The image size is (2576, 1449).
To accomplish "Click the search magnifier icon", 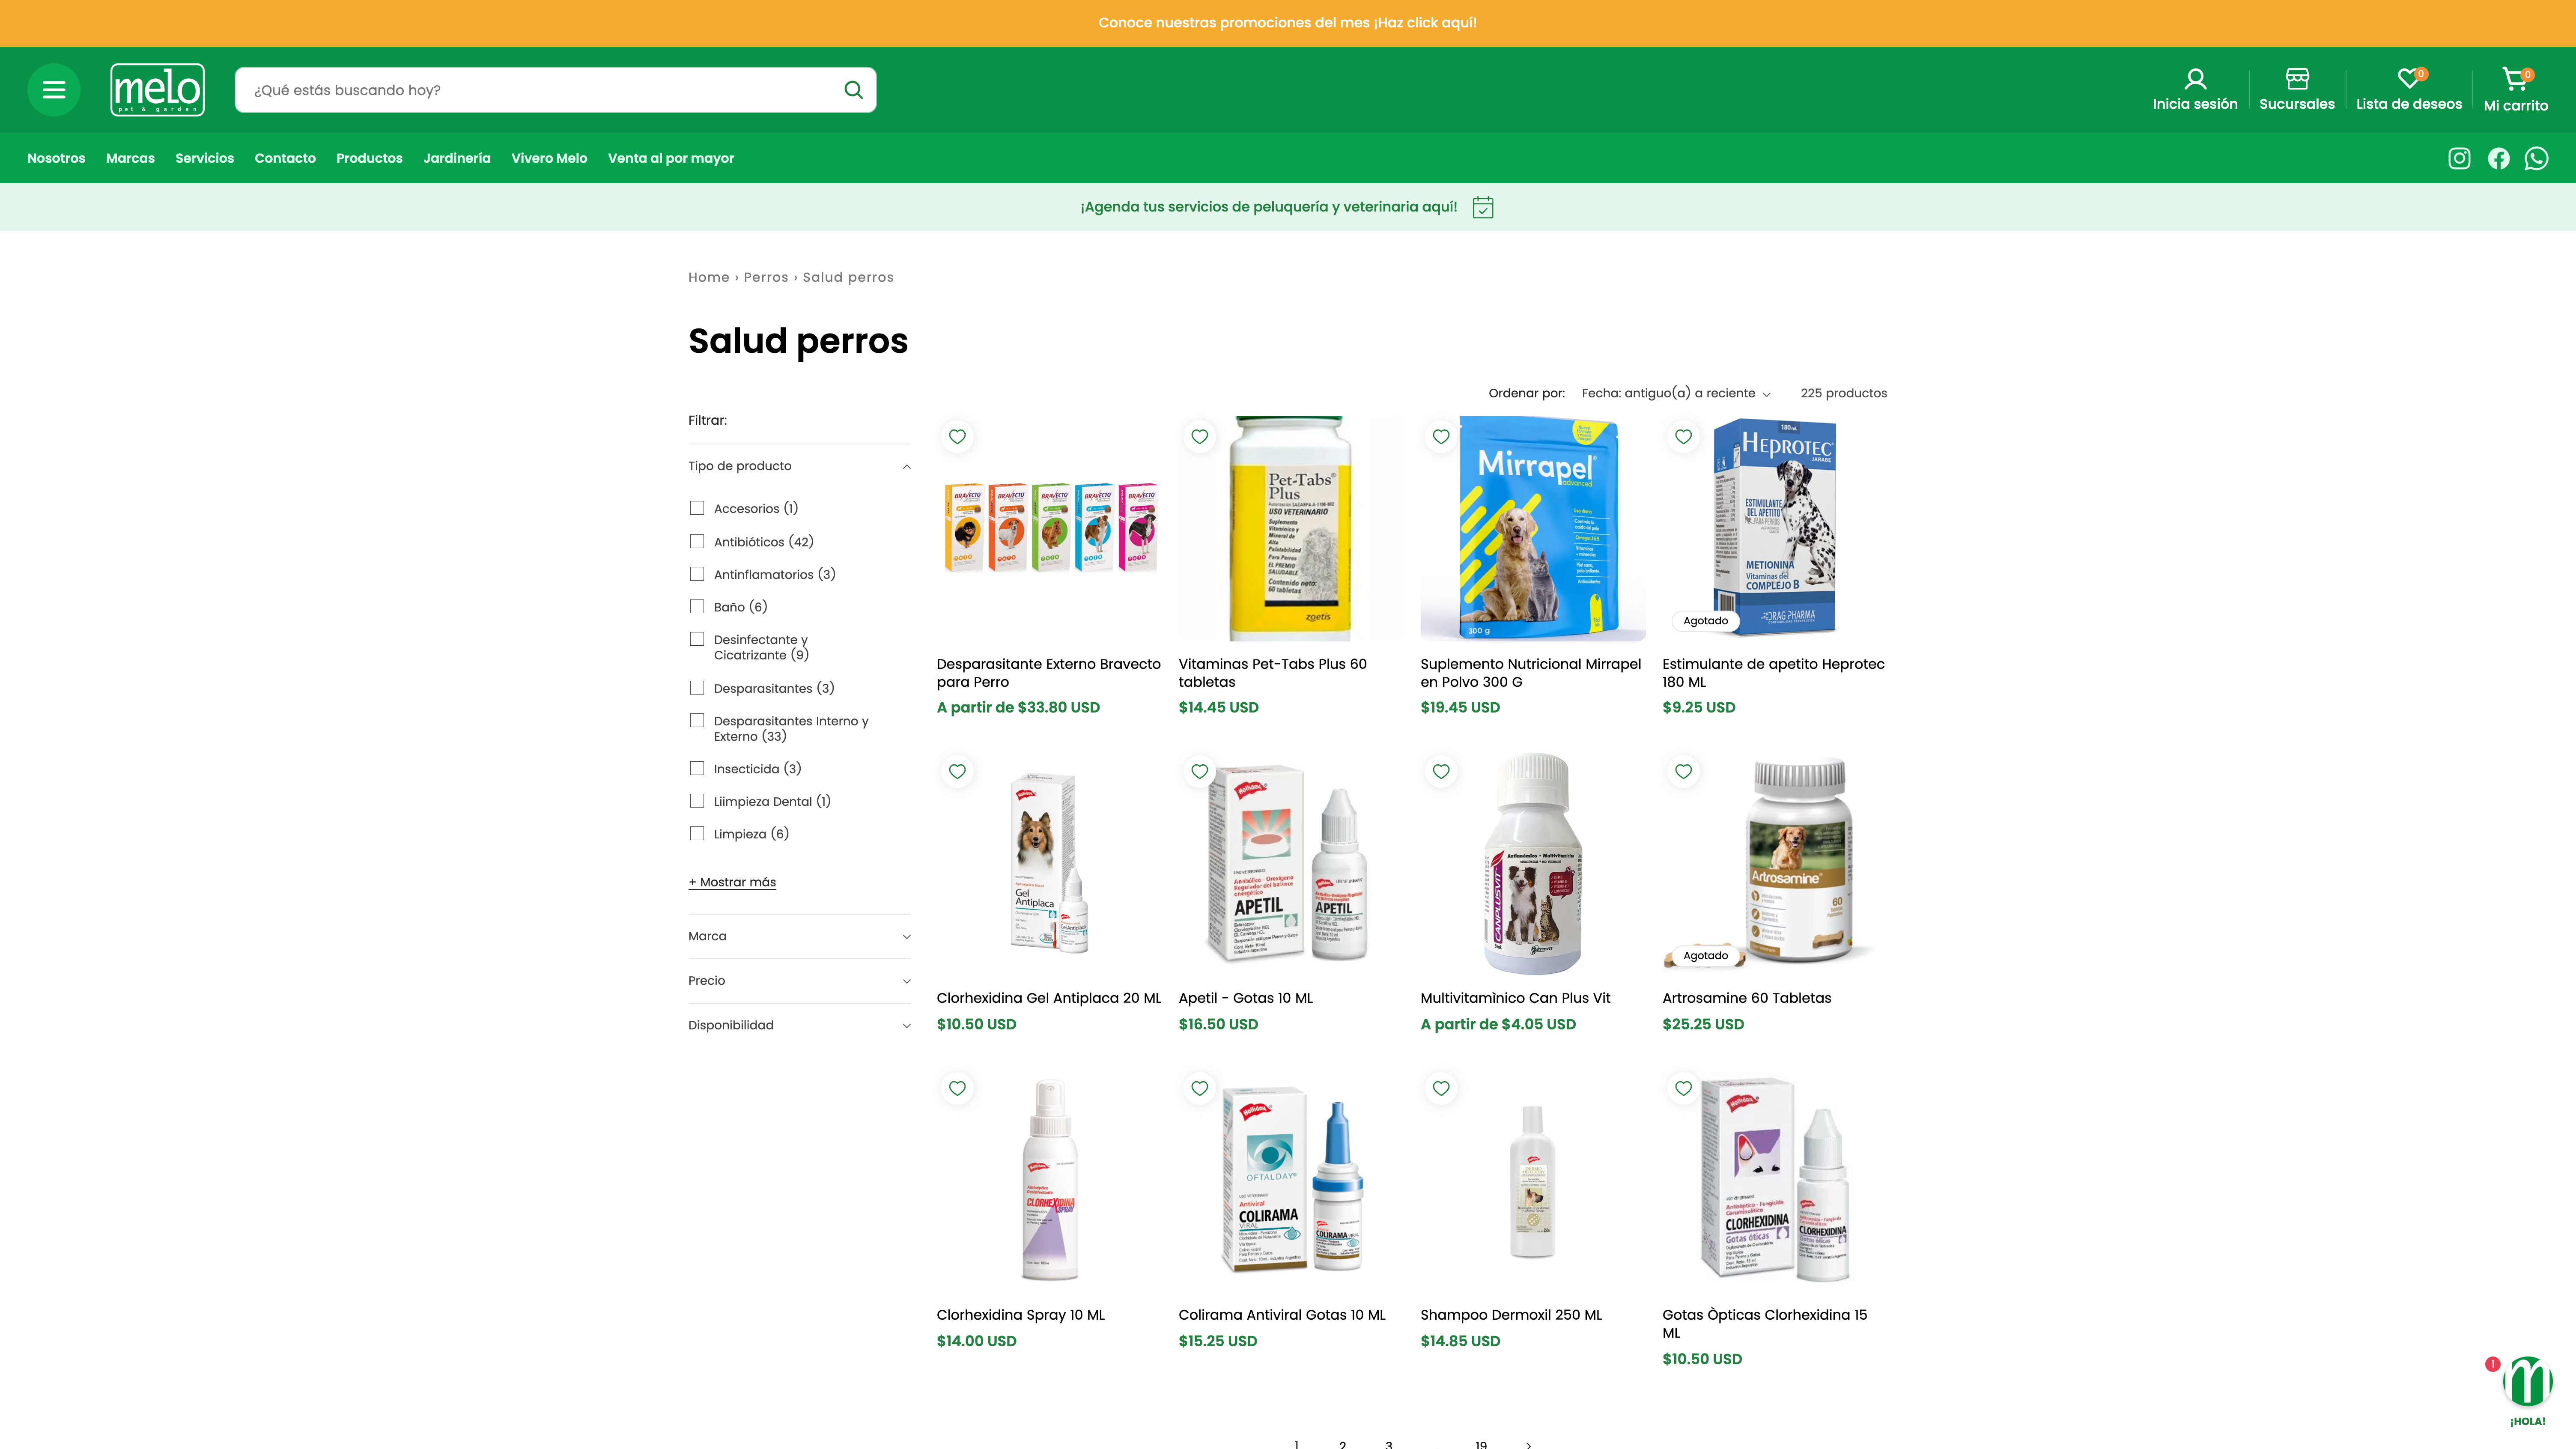I will point(853,90).
